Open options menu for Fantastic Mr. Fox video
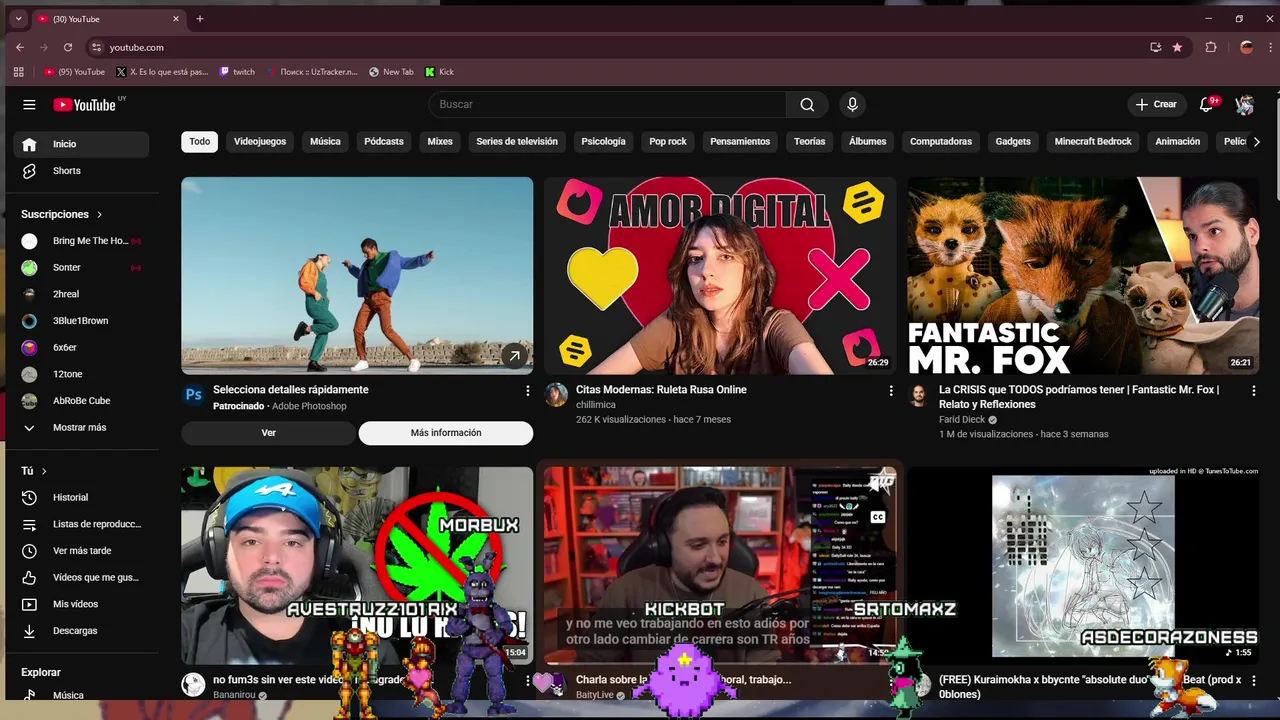Screen dimensions: 1280x720 coord(1253,391)
